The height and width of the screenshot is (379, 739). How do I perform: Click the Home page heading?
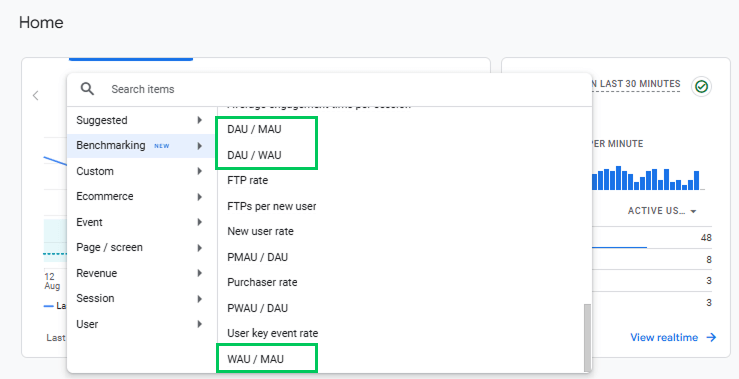[41, 22]
